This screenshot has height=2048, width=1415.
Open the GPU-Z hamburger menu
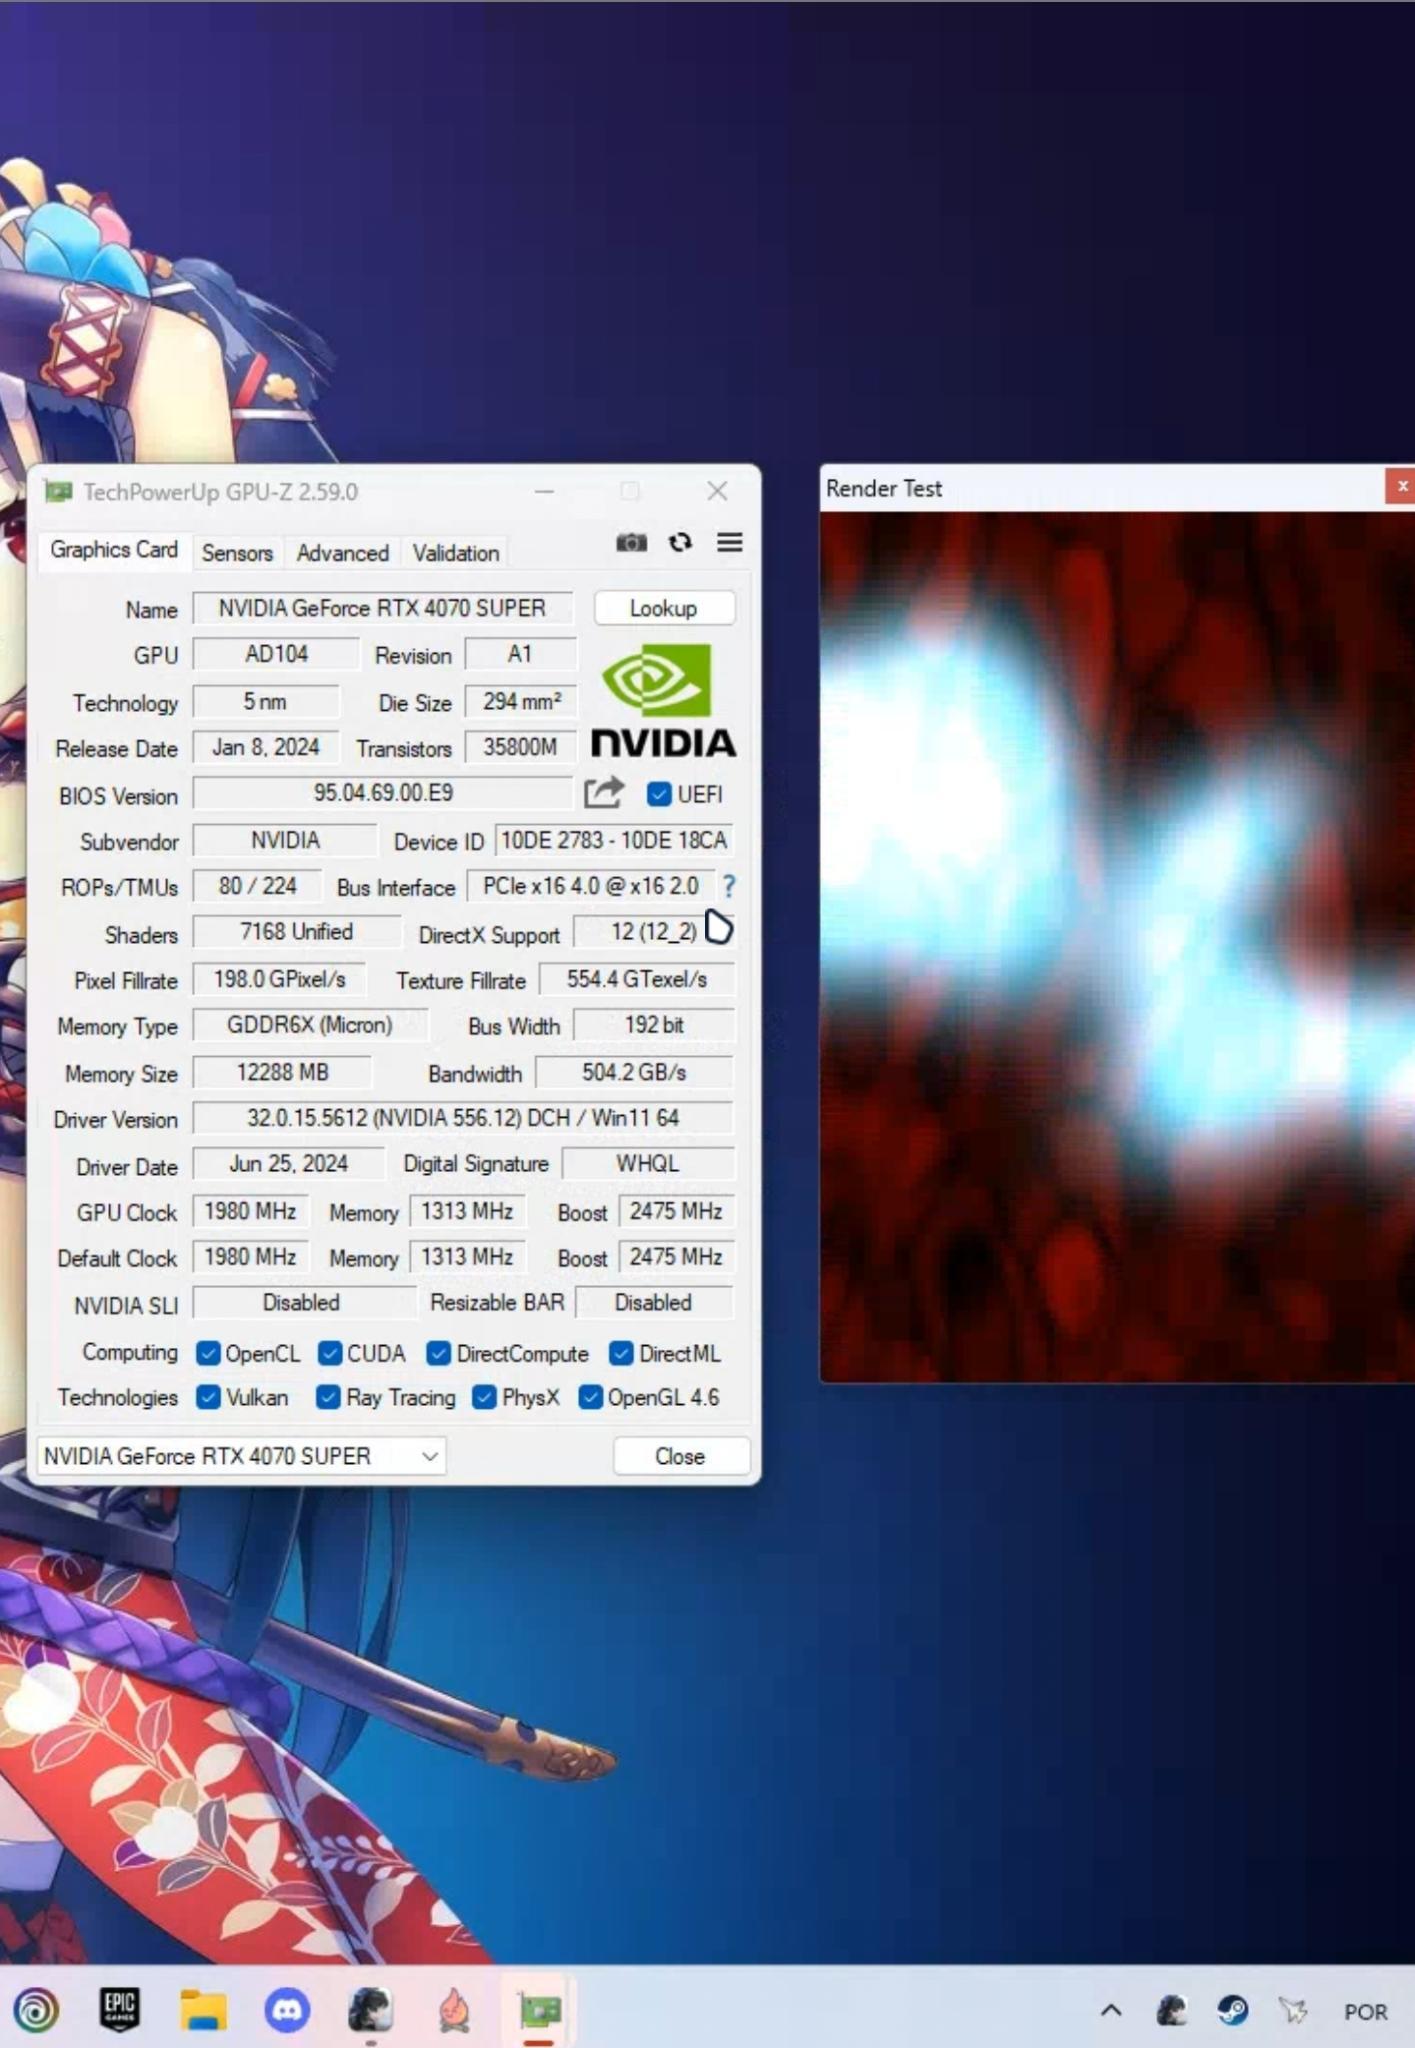click(x=730, y=542)
